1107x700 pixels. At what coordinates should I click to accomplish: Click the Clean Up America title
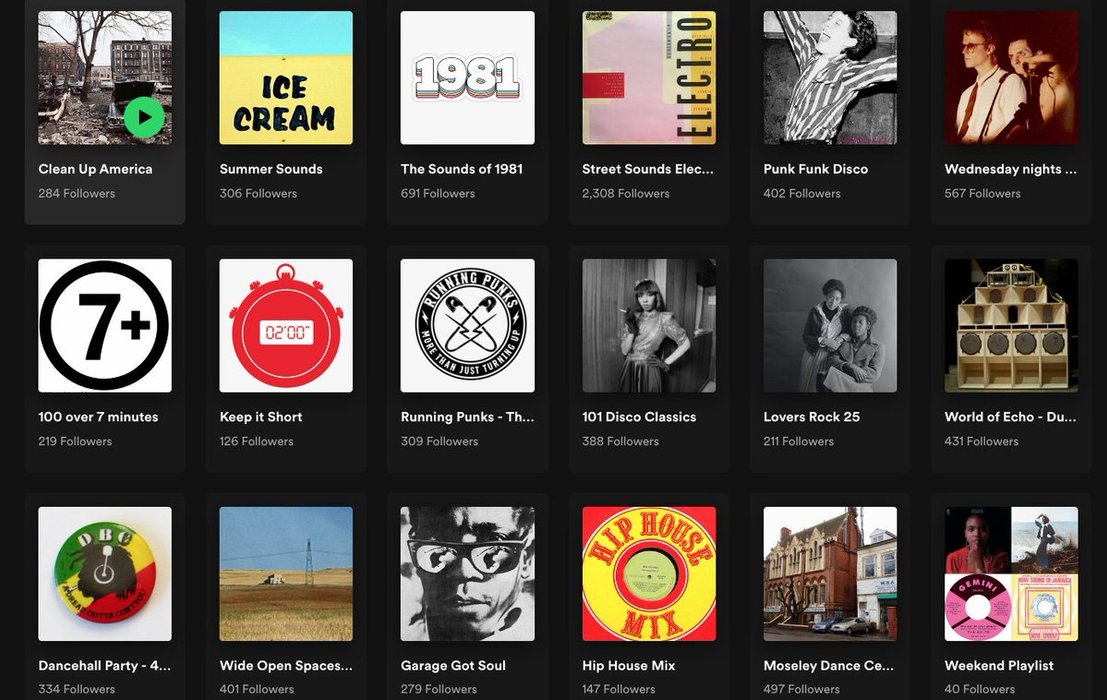pos(95,169)
